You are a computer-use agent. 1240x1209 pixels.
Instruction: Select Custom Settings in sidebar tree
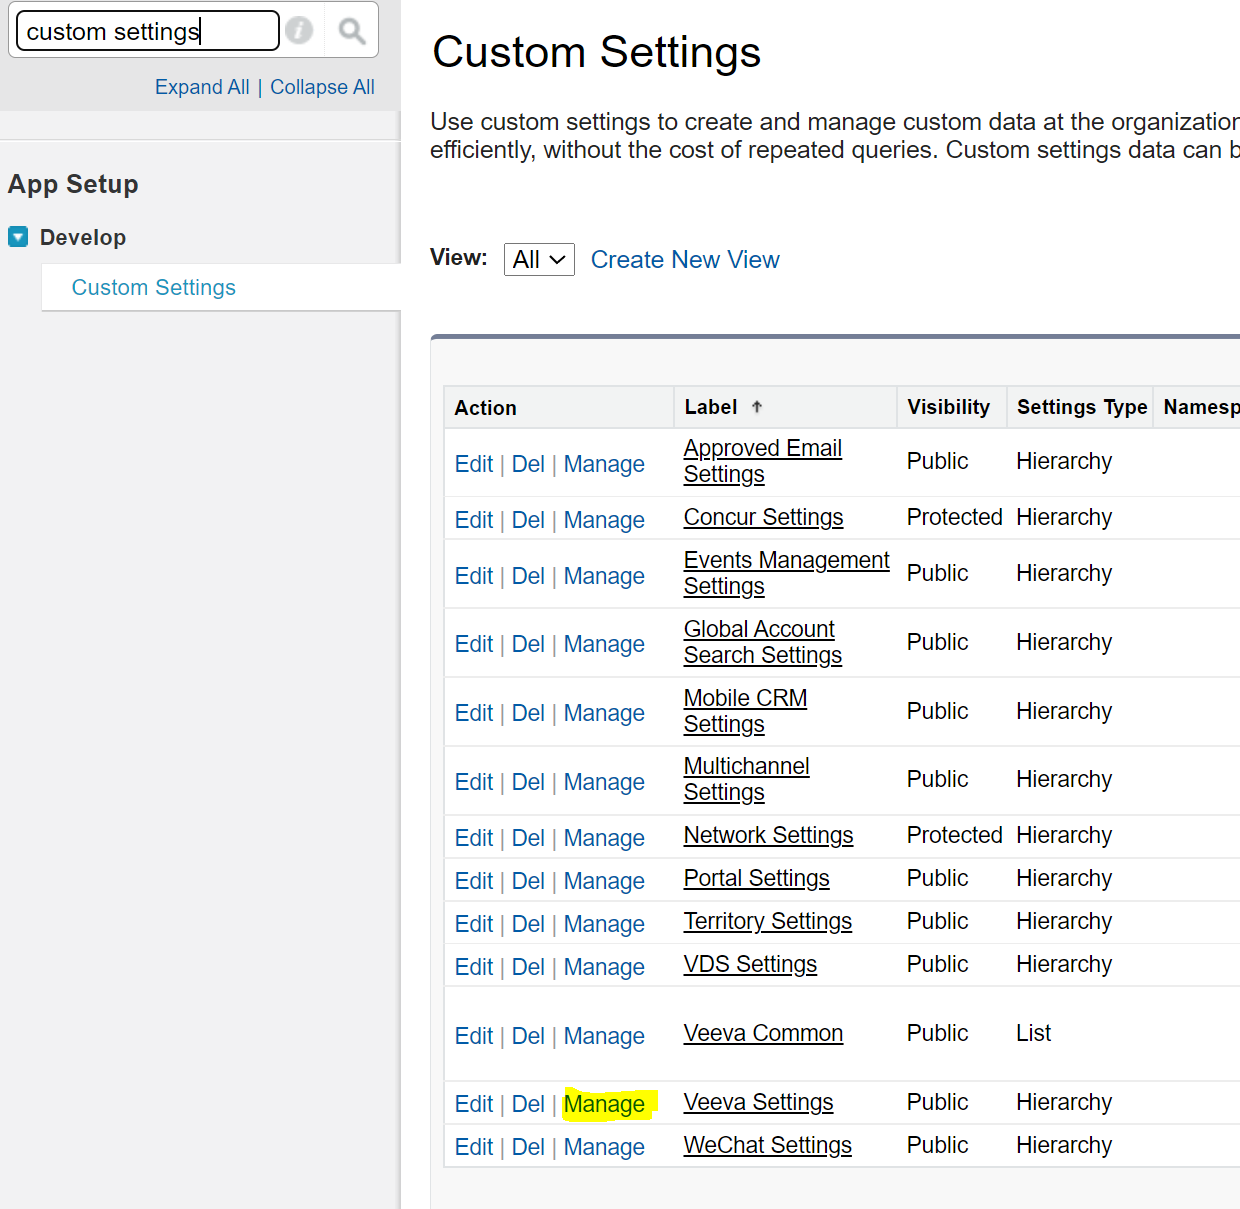154,288
